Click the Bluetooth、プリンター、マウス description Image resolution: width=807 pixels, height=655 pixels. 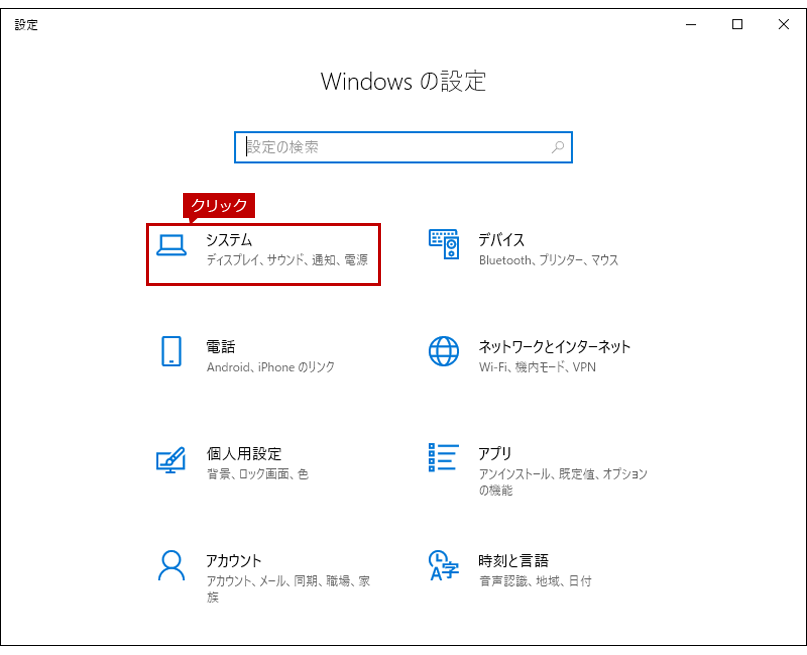pyautogui.click(x=549, y=260)
